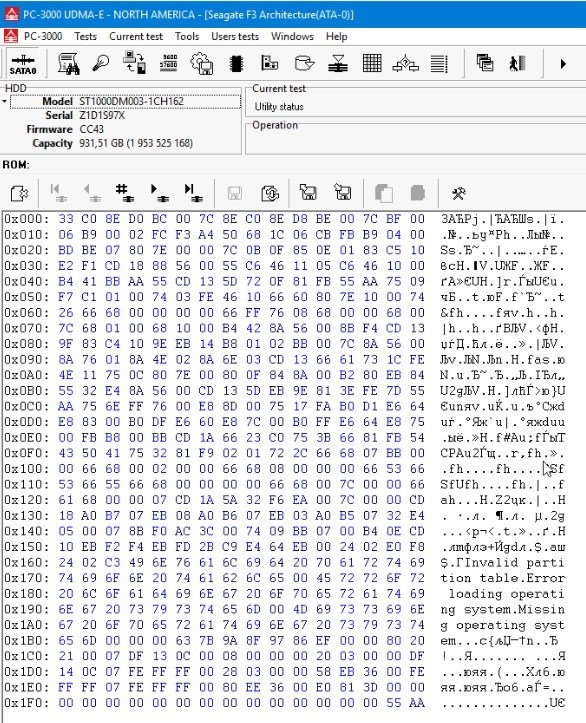Click the computer-to-drive transfer icon
This screenshot has height=723, width=586.
[x=135, y=62]
